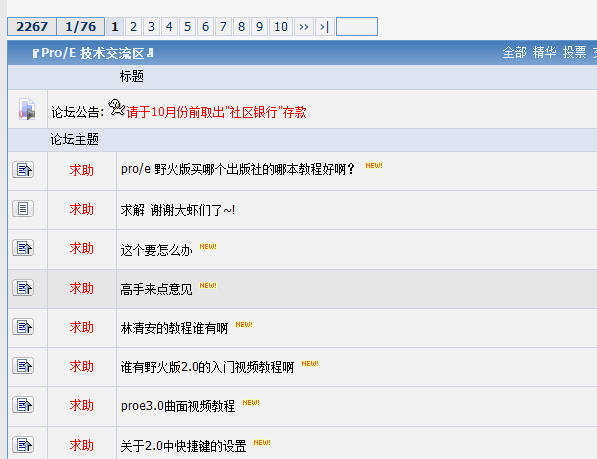Click topic icon beside 林清安的教程谁有啊 thread
The height and width of the screenshot is (459, 597).
pos(23,327)
